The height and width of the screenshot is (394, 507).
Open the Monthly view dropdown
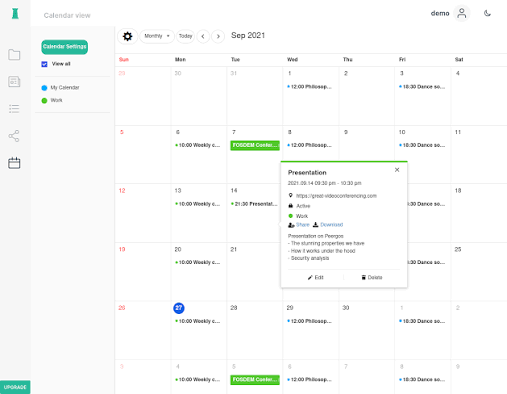(157, 36)
